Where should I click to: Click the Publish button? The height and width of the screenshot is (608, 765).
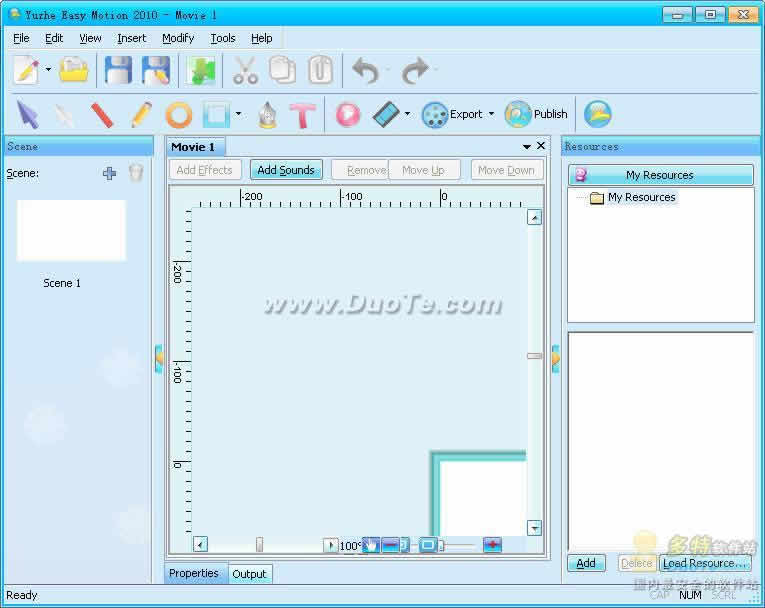point(536,115)
